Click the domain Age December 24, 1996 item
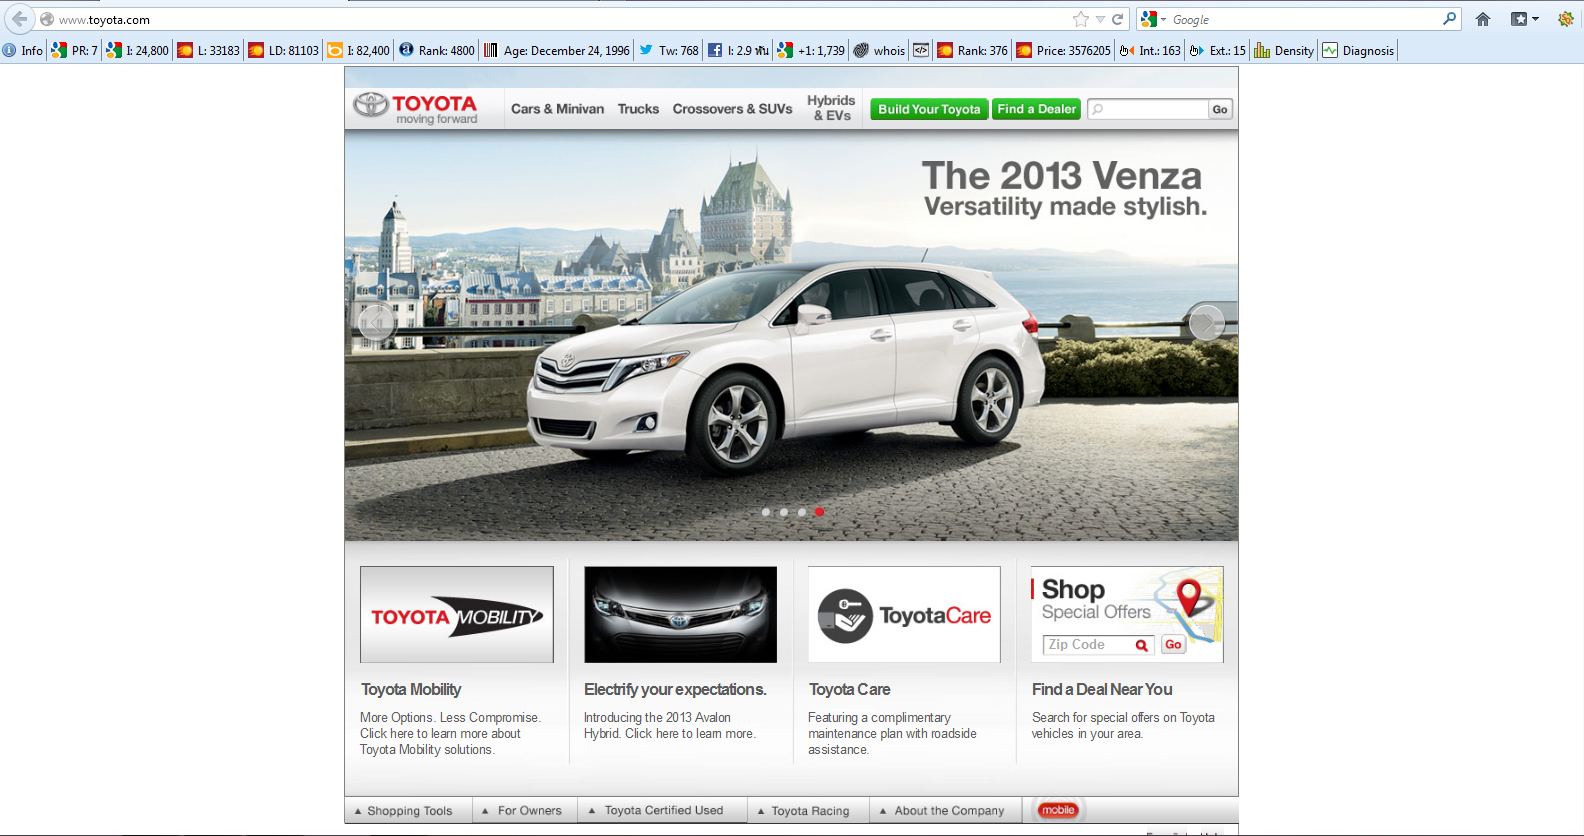This screenshot has width=1584, height=836. (557, 50)
